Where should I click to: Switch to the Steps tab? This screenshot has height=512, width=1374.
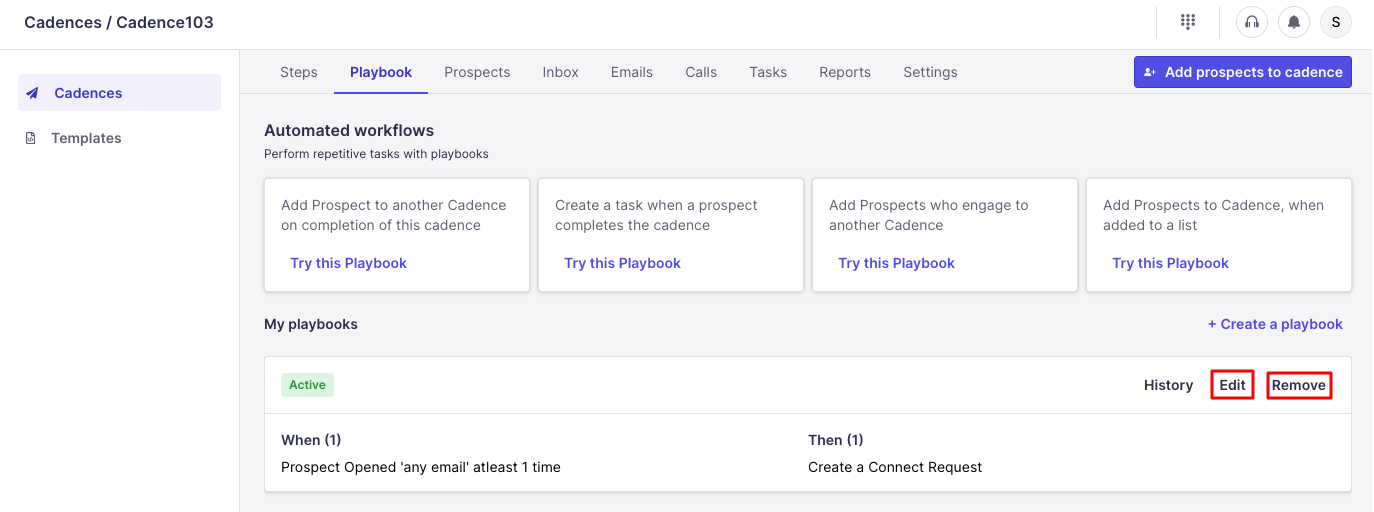299,72
